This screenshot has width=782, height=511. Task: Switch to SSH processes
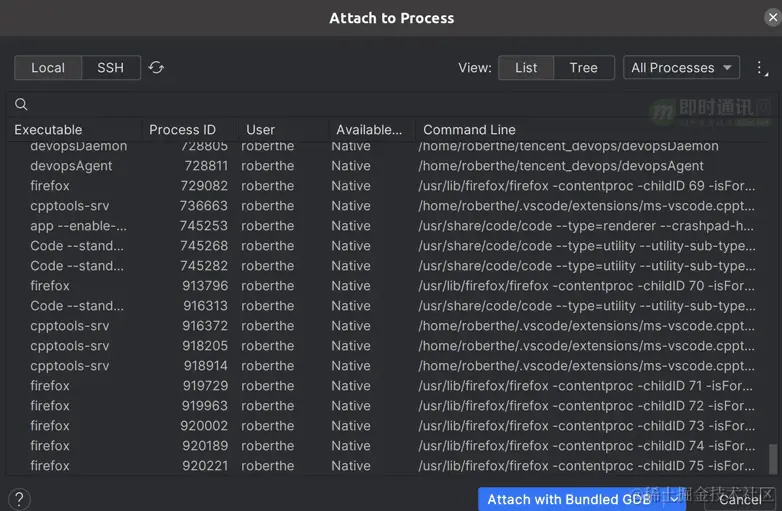click(110, 68)
